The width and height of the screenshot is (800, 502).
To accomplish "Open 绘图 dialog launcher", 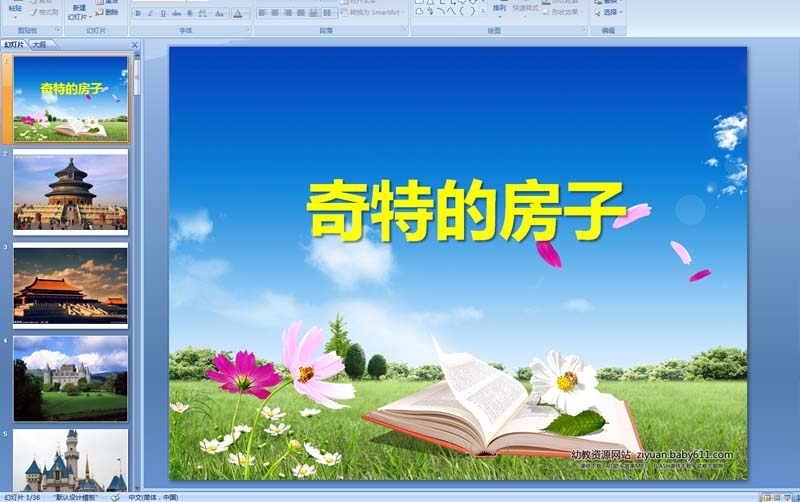I will pyautogui.click(x=583, y=30).
